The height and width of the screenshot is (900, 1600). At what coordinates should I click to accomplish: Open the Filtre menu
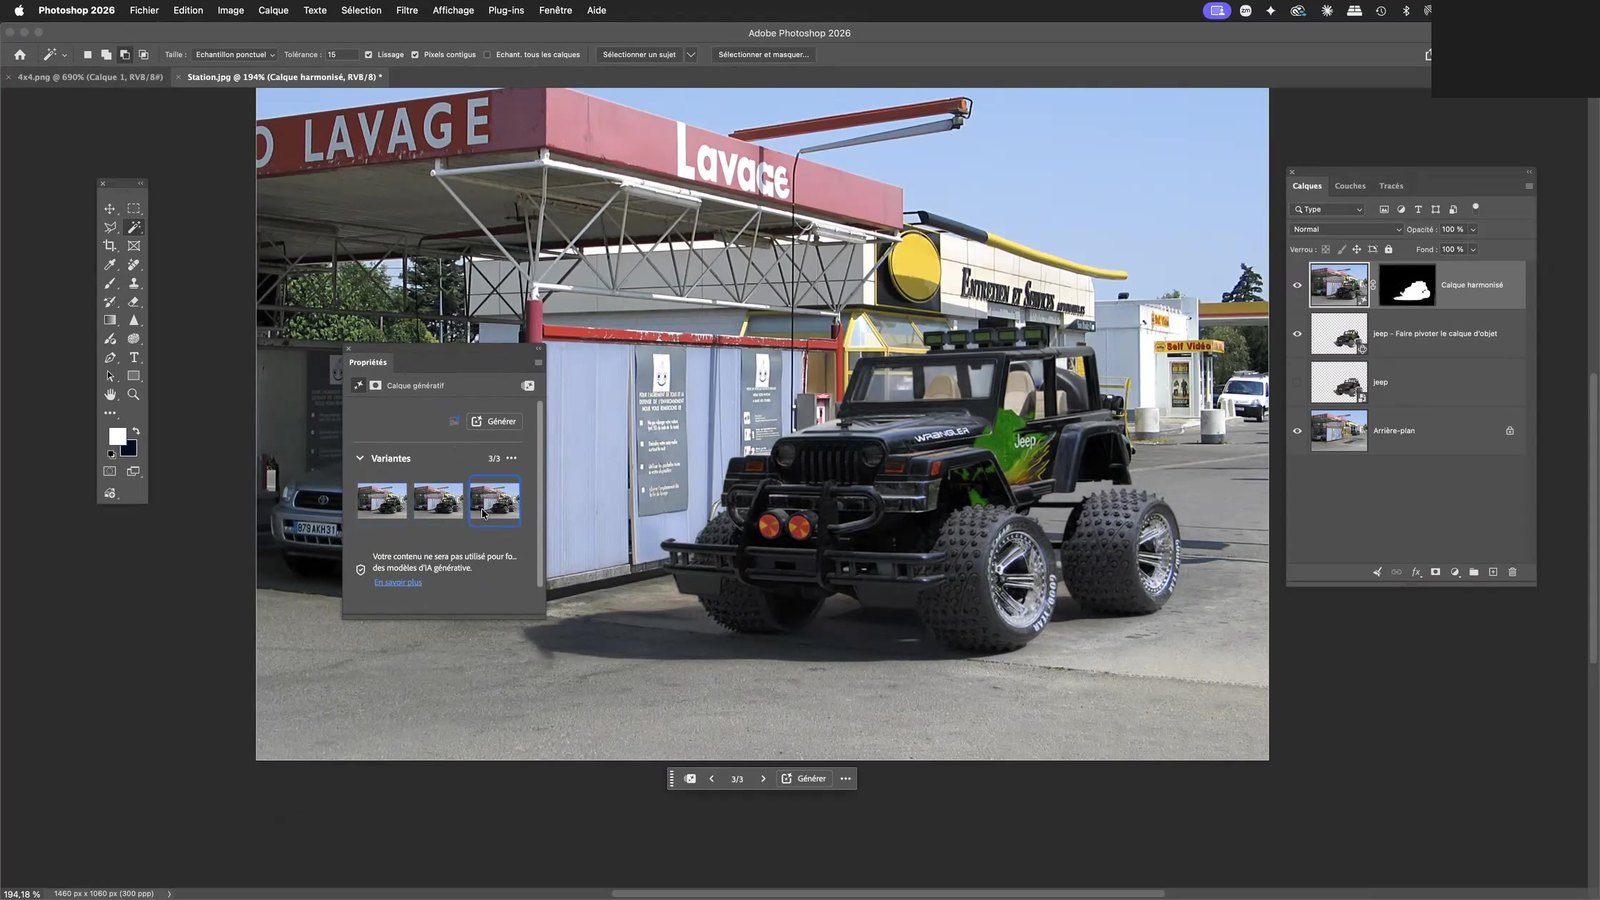tap(407, 10)
